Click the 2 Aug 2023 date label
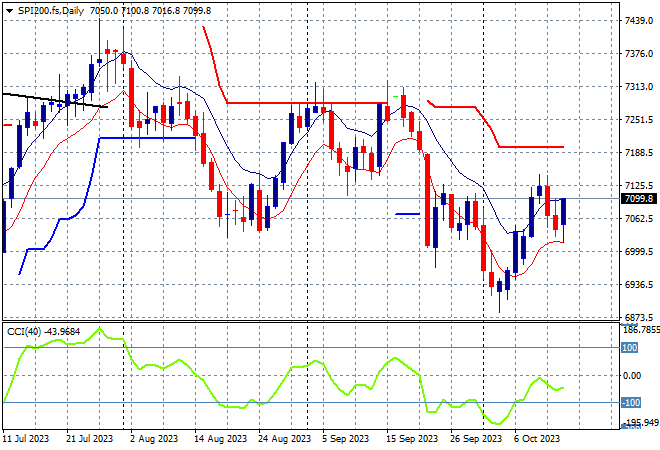This screenshot has width=660, height=450. (154, 439)
